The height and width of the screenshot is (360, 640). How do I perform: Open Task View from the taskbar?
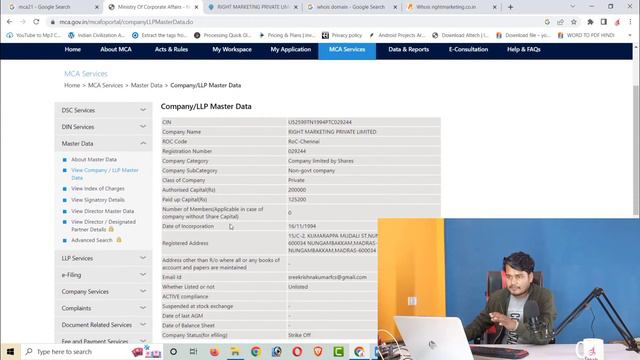click(x=193, y=351)
